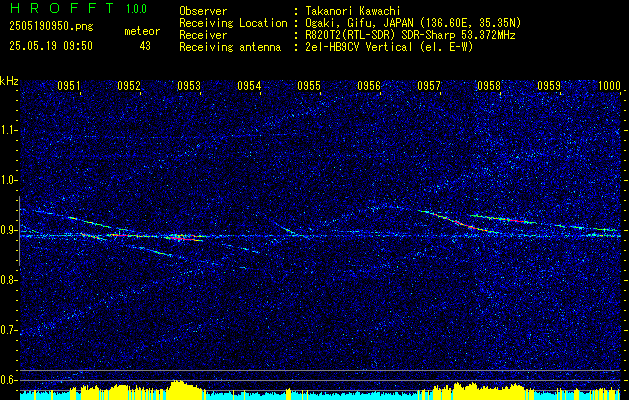Click the version number 1.0.0
The height and width of the screenshot is (400, 629).
(136, 9)
